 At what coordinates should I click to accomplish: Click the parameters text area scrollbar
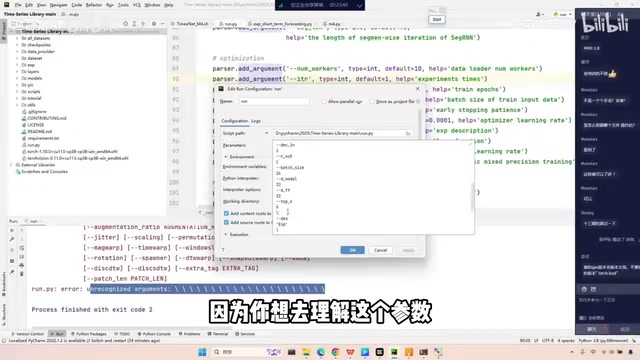[x=473, y=197]
